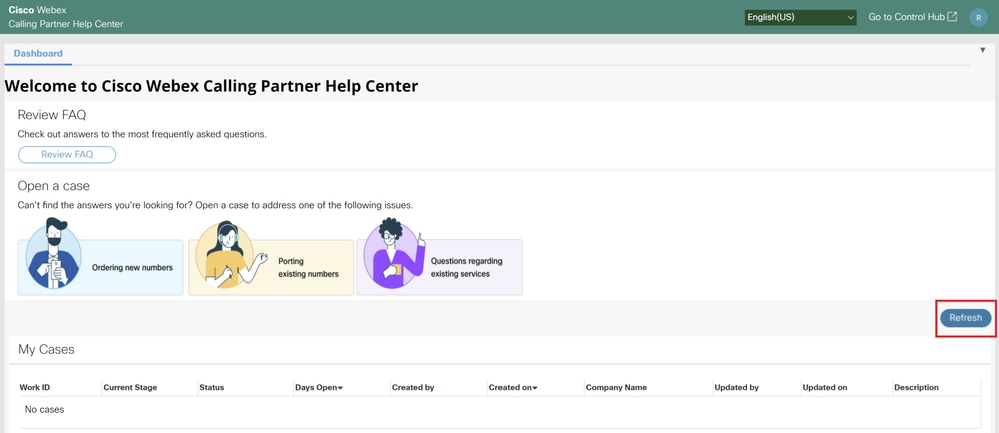Open Questions regarding existing services card
Viewport: 999px width, 433px height.
coord(440,267)
